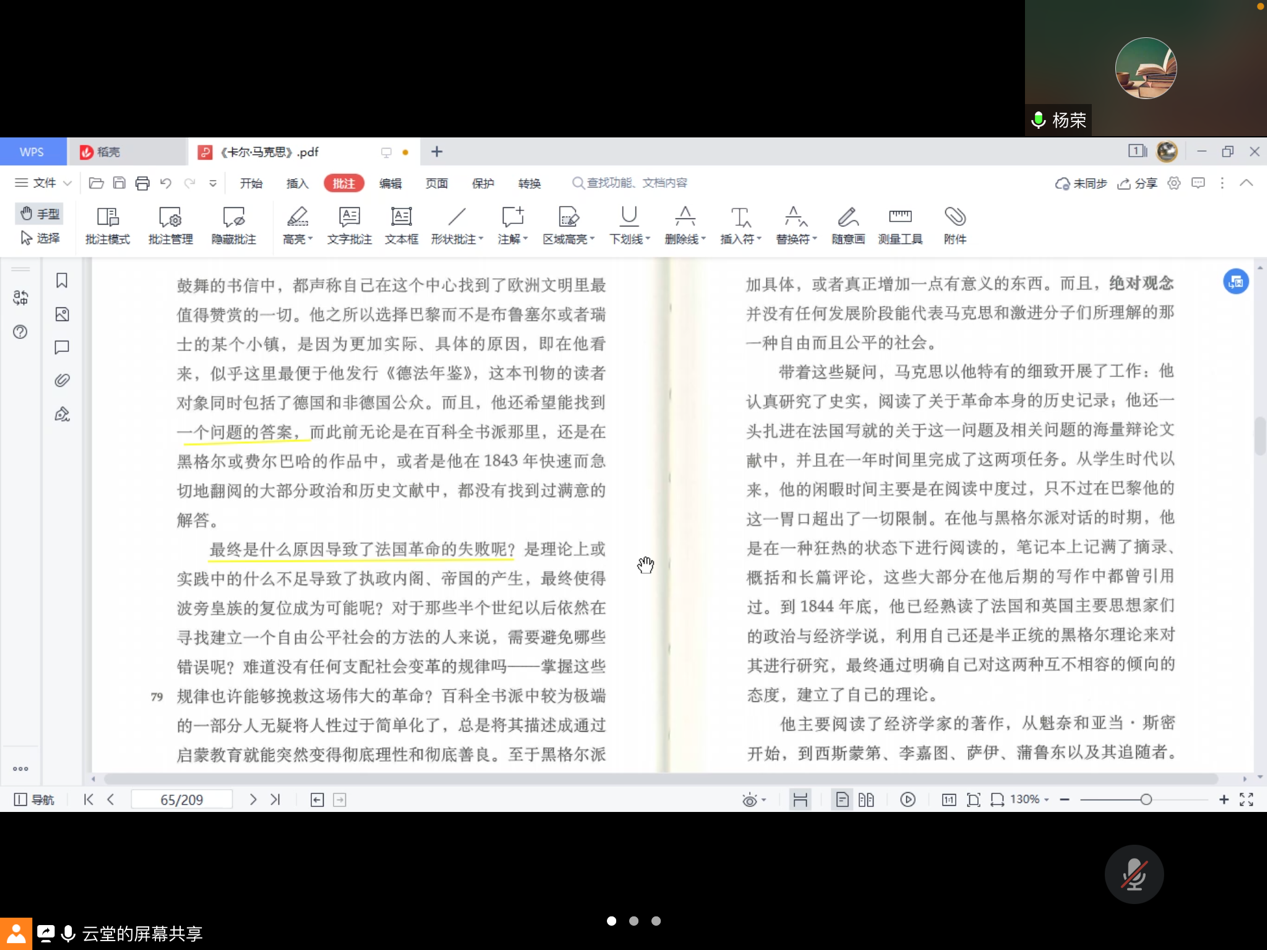
Task: Toggle the 导航 navigation pane button
Action: click(x=34, y=800)
